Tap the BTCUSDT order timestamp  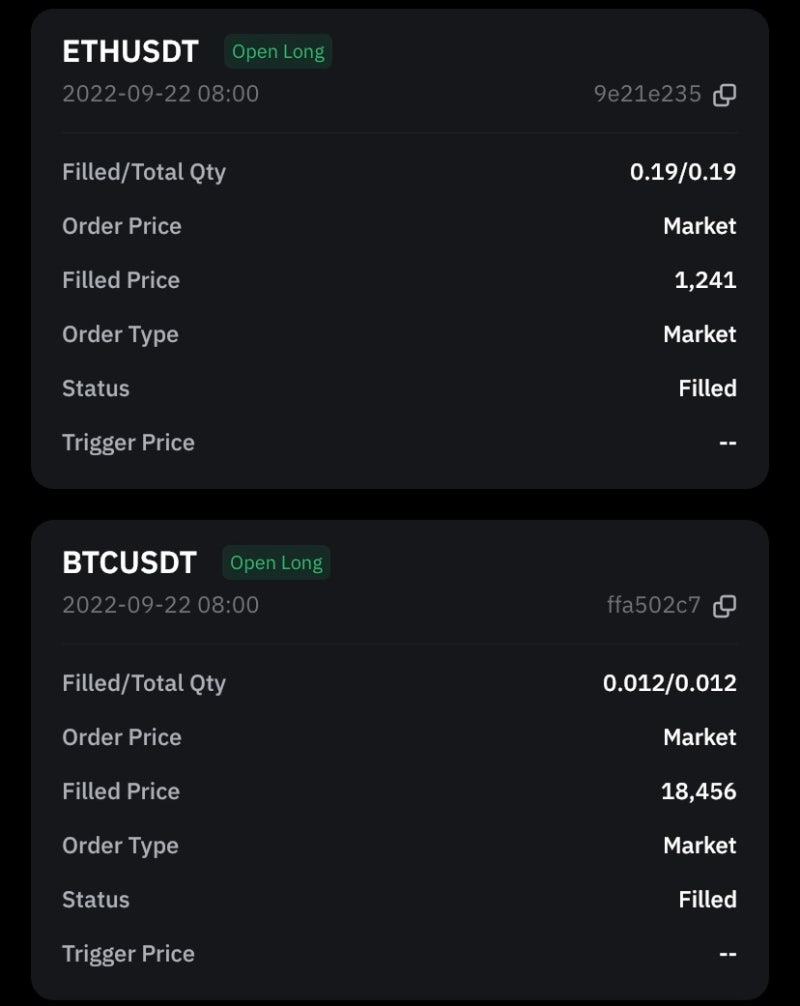160,605
